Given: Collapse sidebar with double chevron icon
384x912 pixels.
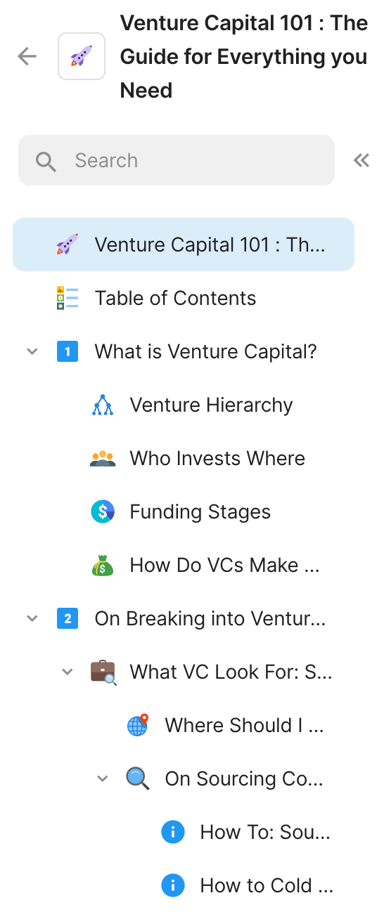Looking at the screenshot, I should pos(361,161).
